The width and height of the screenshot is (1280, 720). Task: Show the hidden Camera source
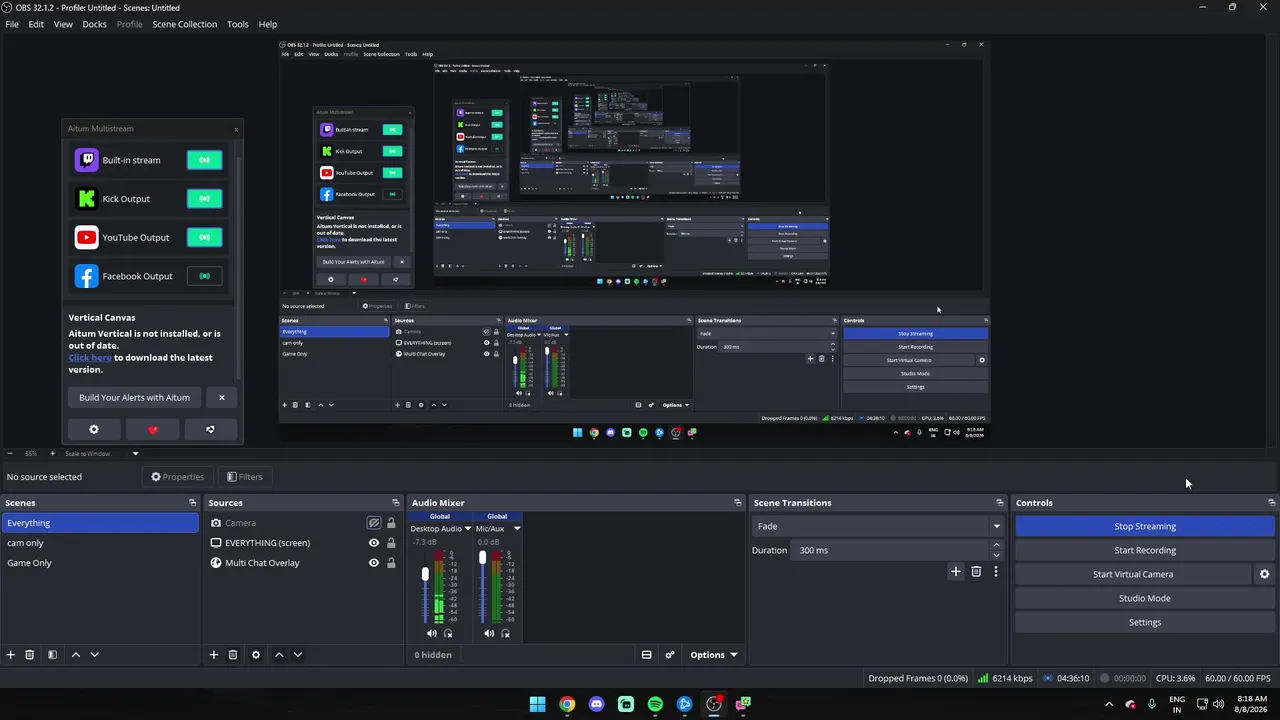(x=374, y=523)
